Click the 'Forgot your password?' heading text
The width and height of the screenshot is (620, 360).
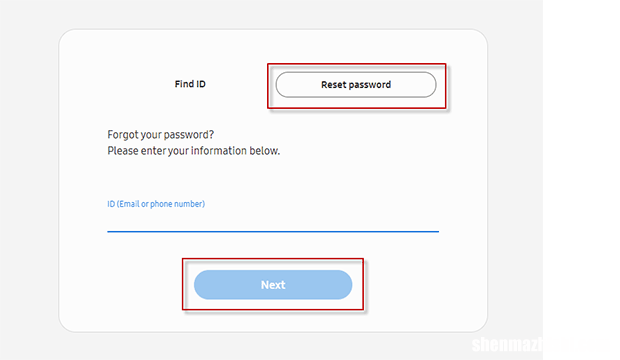pos(161,135)
